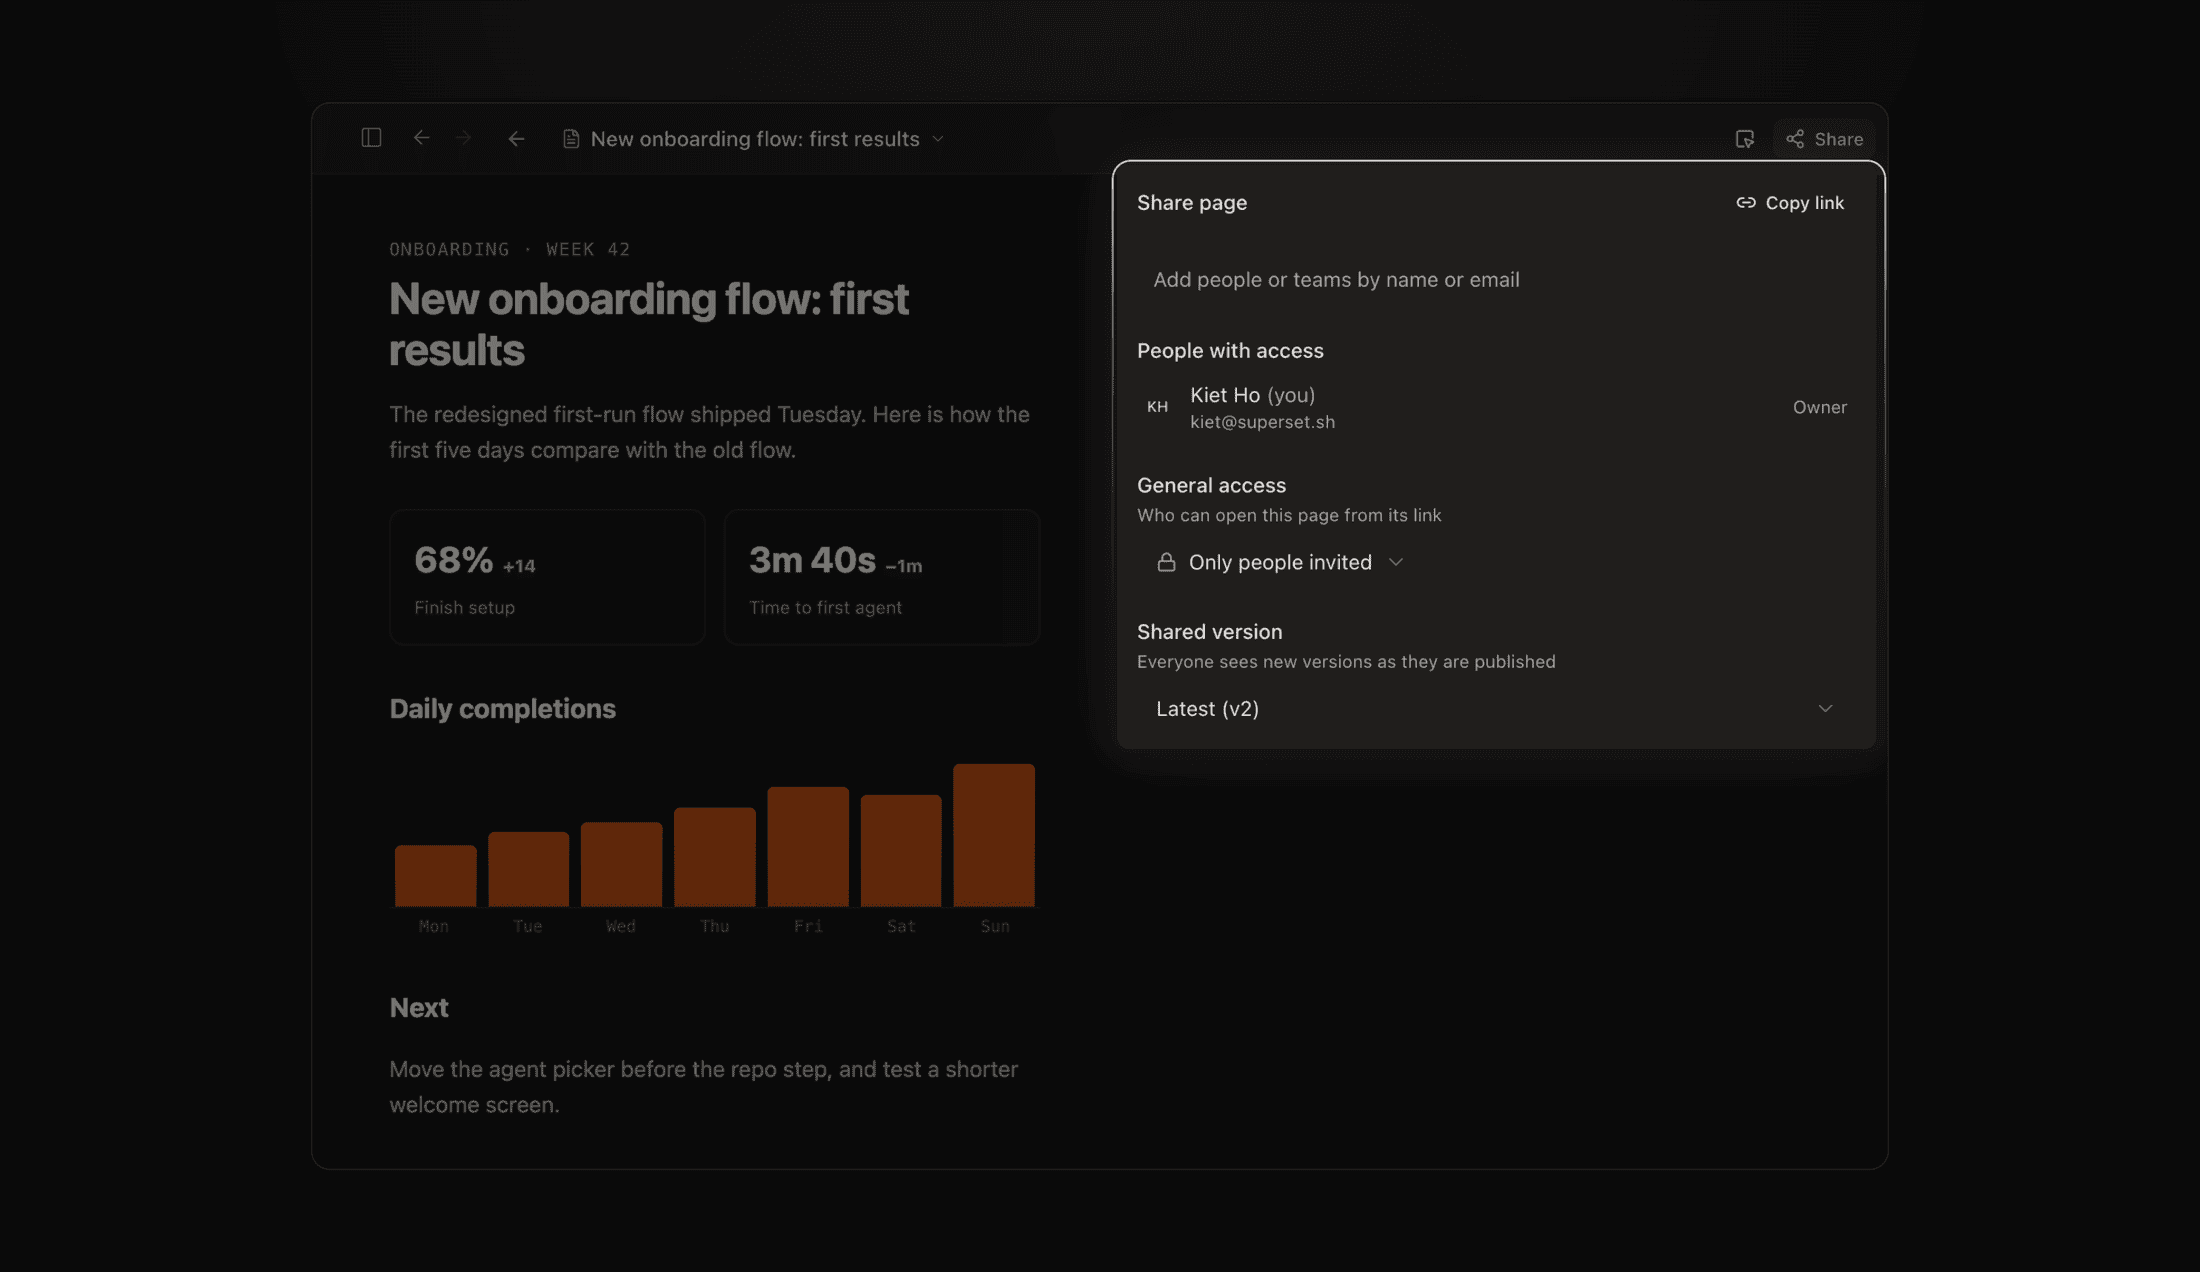Click the Sun bar in chart

pyautogui.click(x=994, y=835)
